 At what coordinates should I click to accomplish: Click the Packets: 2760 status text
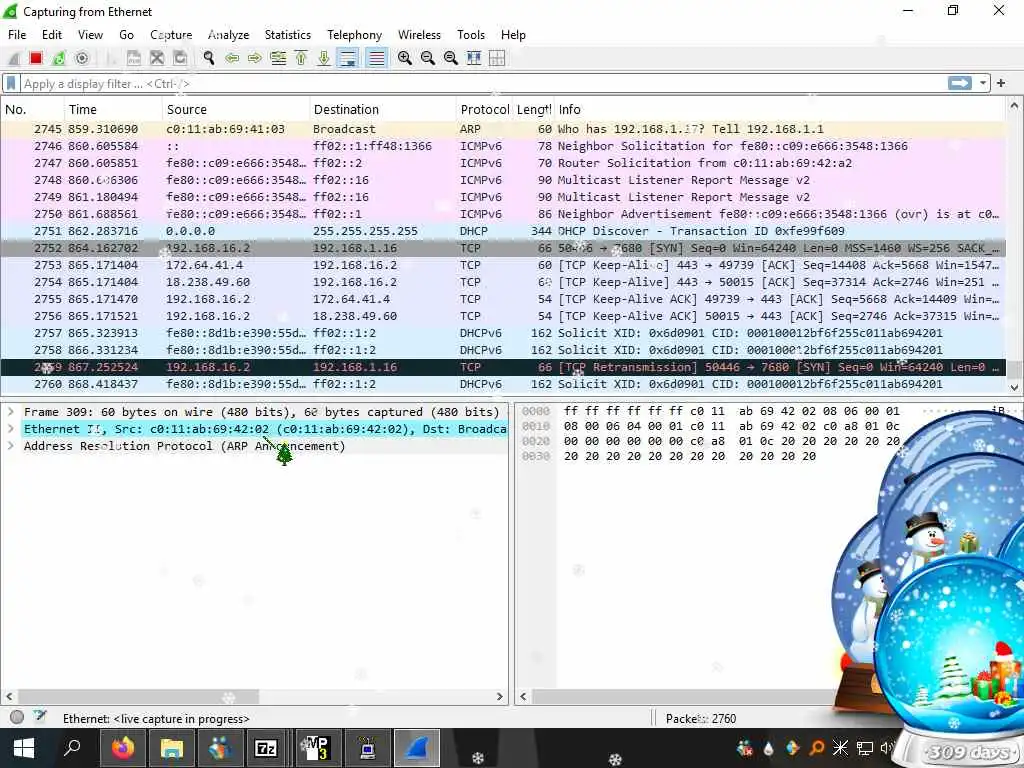(x=701, y=718)
